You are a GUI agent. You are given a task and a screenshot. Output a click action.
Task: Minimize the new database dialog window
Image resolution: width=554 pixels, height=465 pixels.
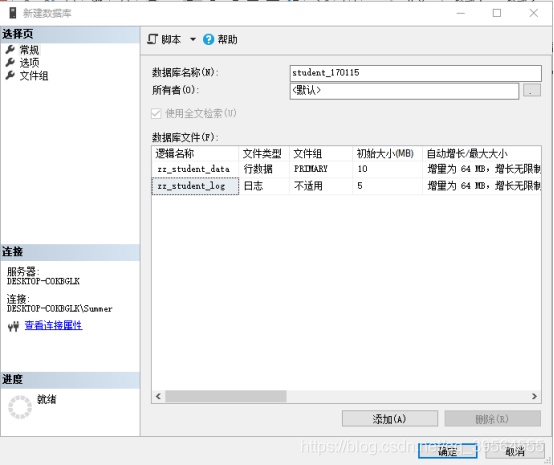point(461,13)
